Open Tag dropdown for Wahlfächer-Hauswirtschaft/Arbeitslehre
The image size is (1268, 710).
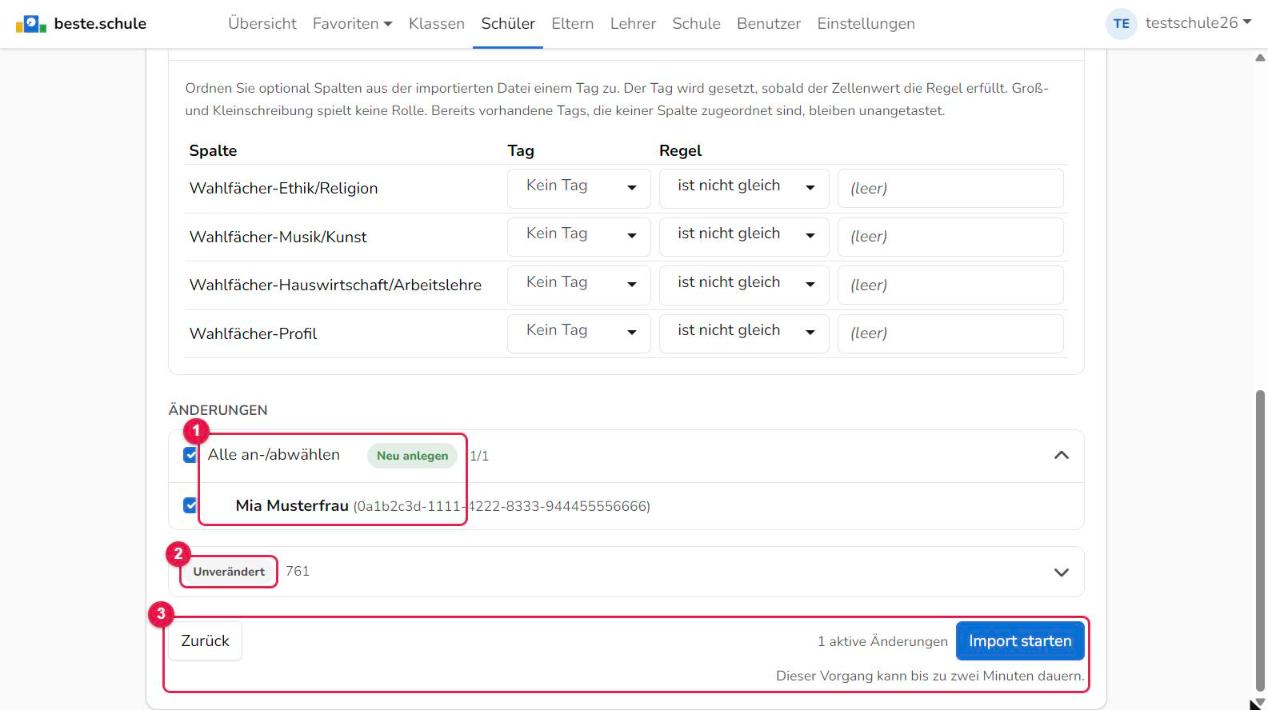tap(579, 285)
